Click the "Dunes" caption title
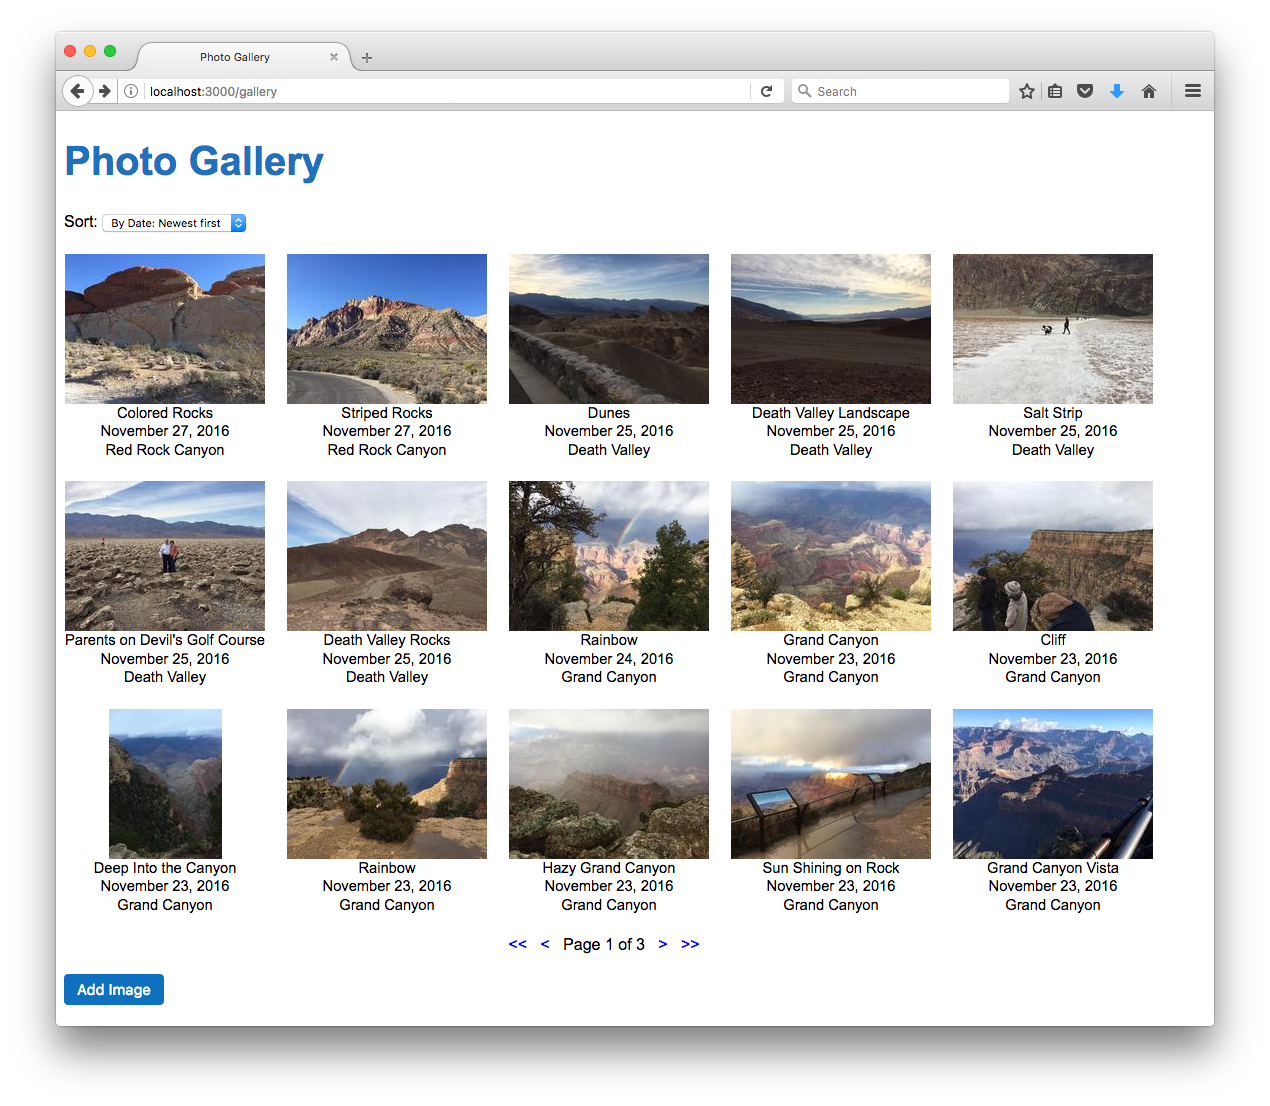Screen dimensions: 1270x1106 point(609,413)
